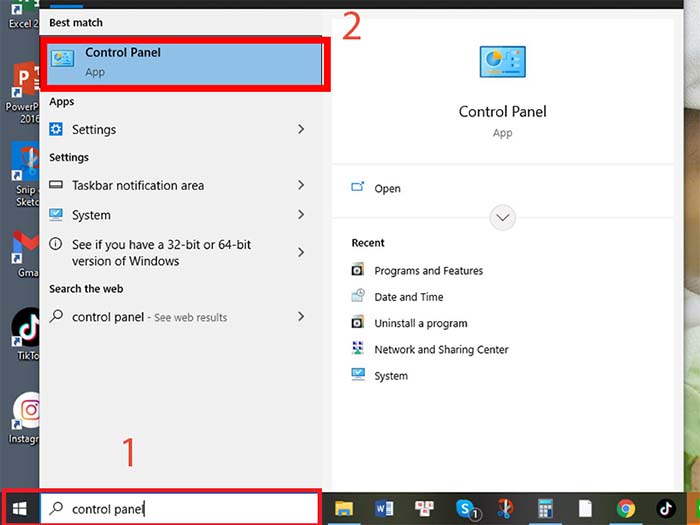Click the recent System monitor icon
The width and height of the screenshot is (700, 525).
click(358, 374)
